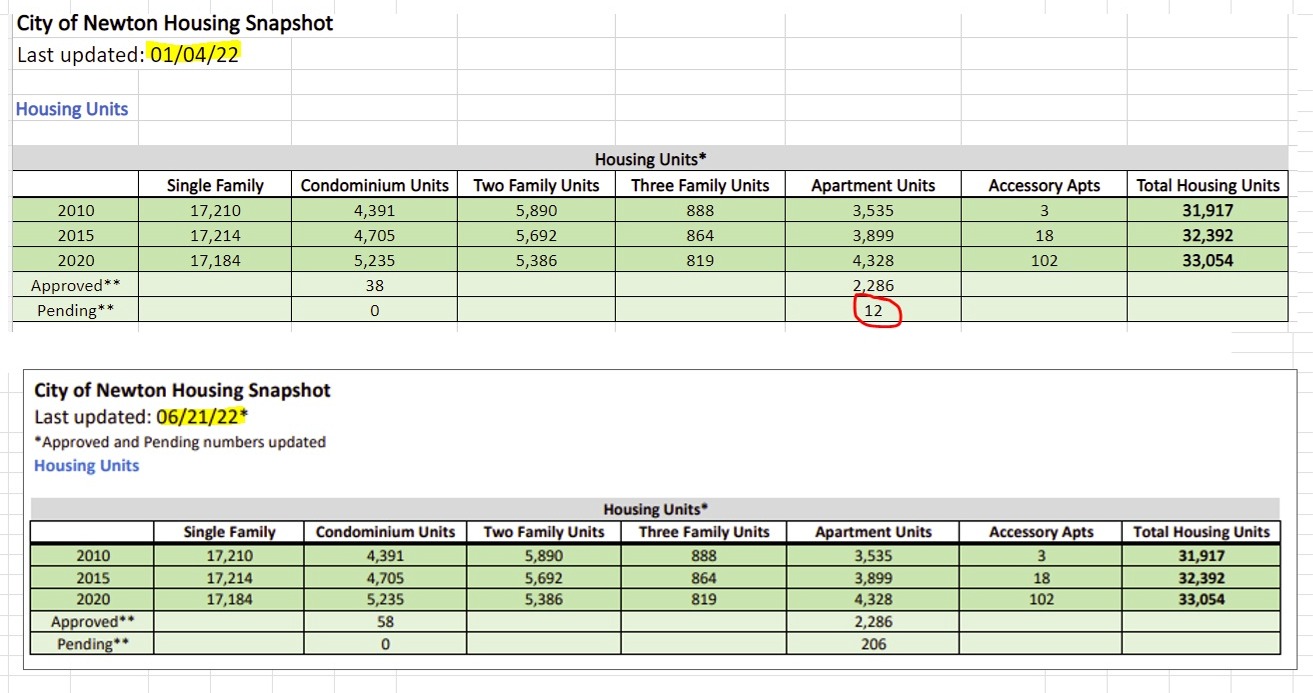Click the "Approved and Pending numbers updated" note
Screen dimensions: 1313x693
(x=180, y=442)
